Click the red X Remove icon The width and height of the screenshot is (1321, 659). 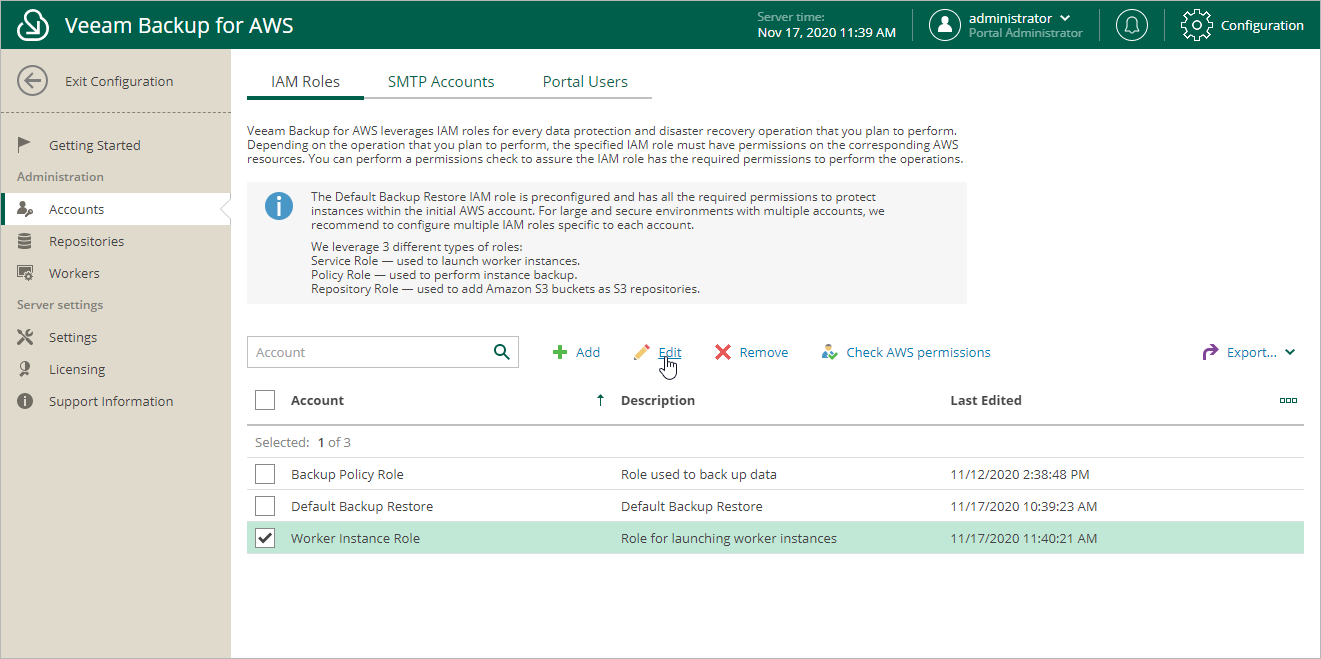click(723, 352)
